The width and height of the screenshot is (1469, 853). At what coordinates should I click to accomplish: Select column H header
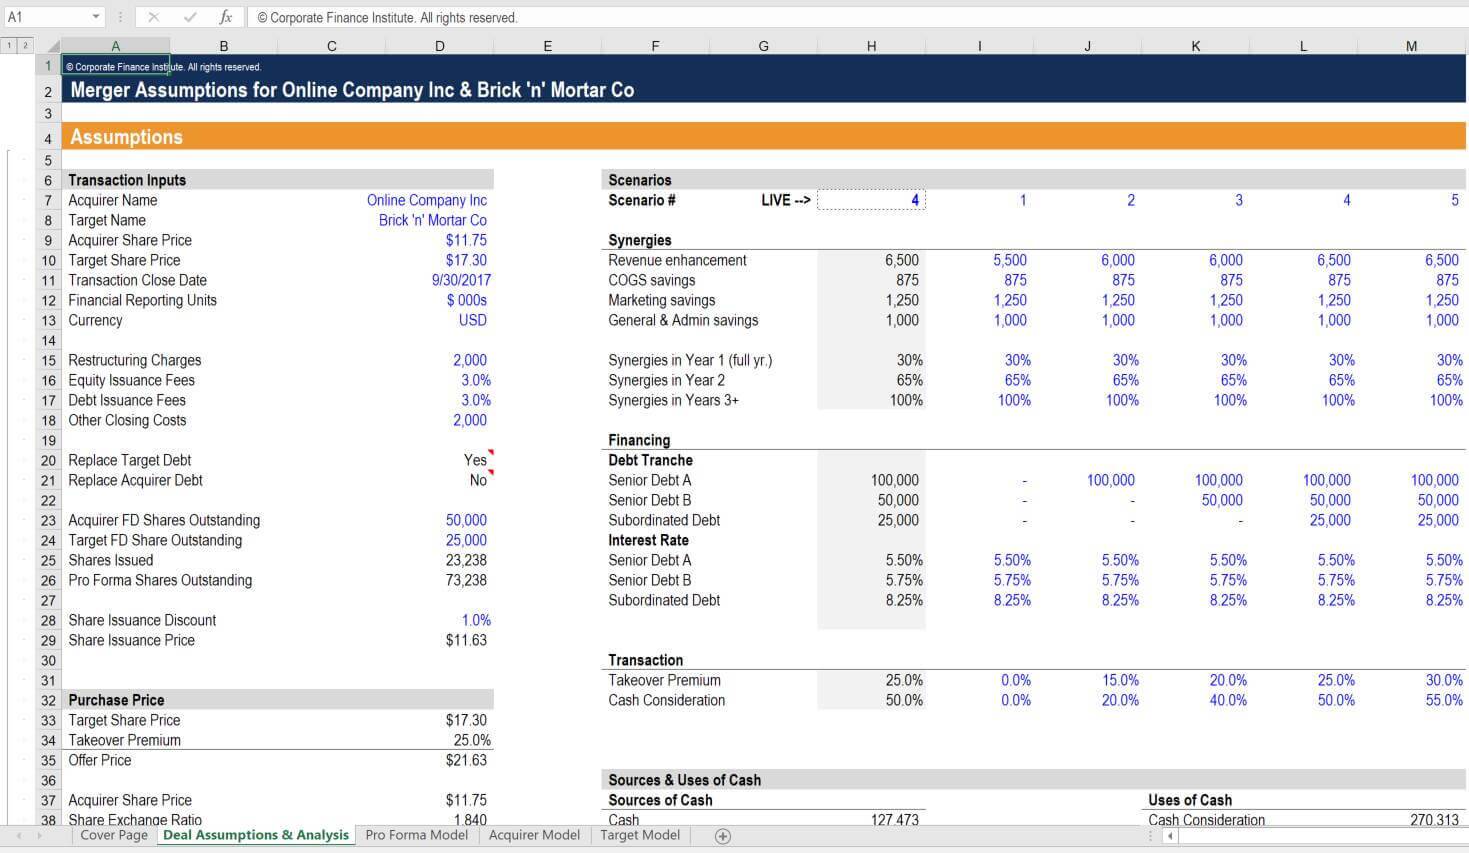coord(871,46)
